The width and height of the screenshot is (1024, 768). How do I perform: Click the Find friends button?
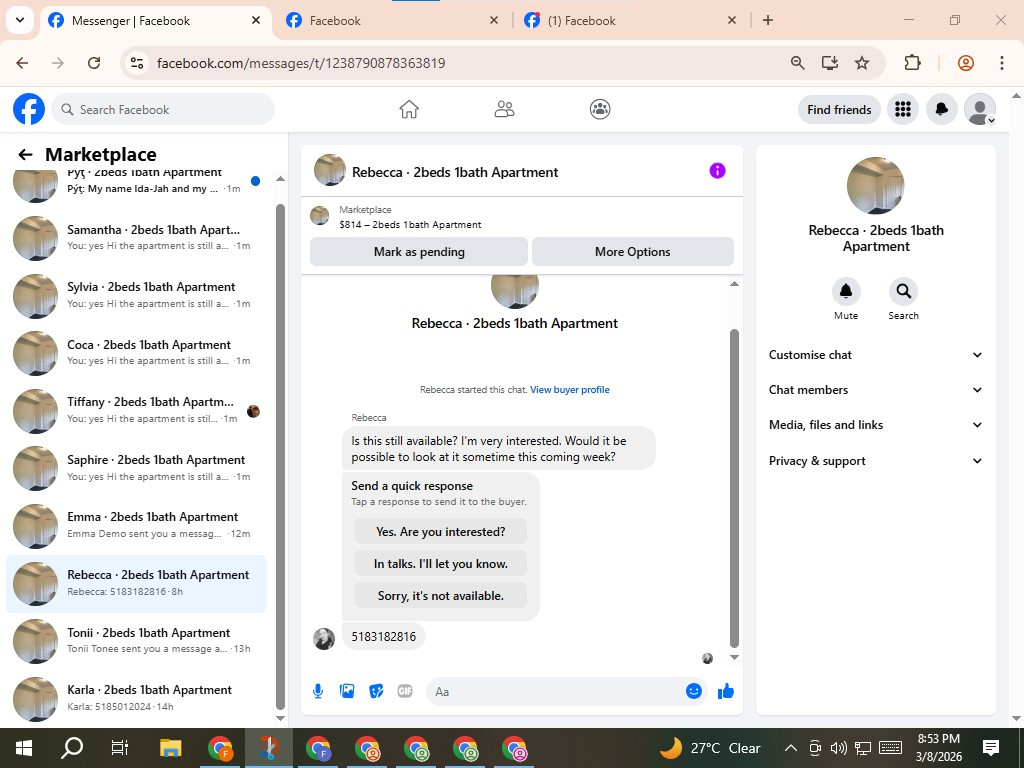(839, 109)
